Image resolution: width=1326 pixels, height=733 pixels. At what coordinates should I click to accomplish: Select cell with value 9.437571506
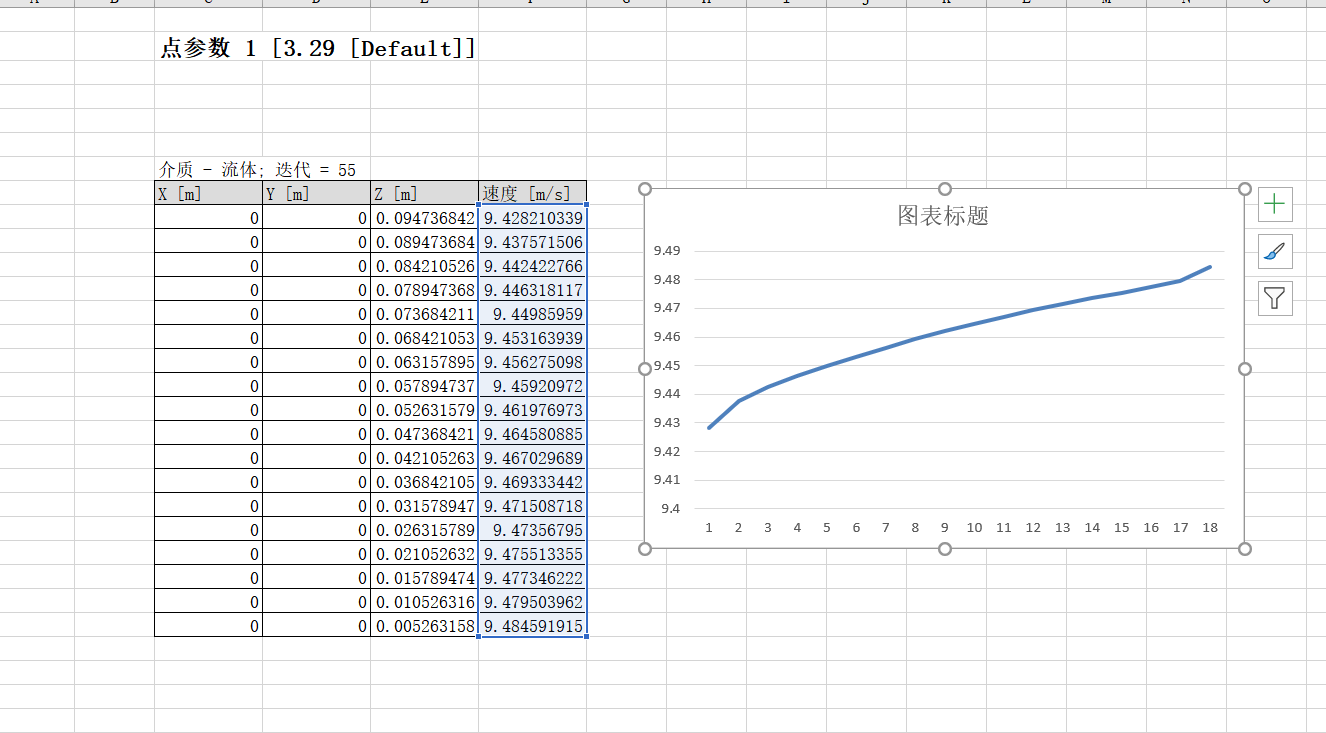(x=532, y=242)
